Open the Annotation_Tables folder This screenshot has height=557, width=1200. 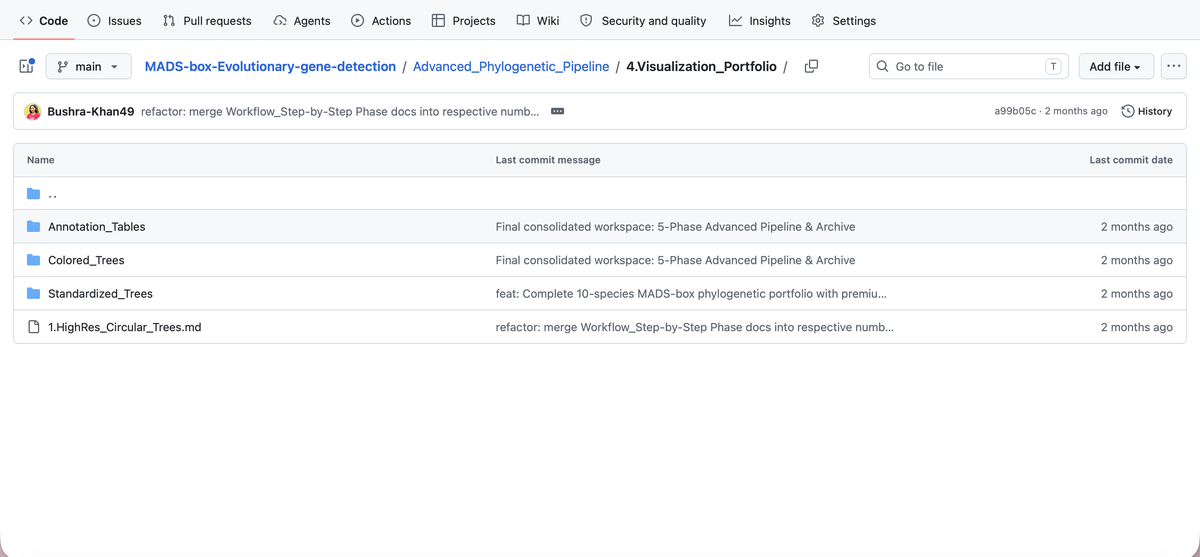click(x=97, y=227)
